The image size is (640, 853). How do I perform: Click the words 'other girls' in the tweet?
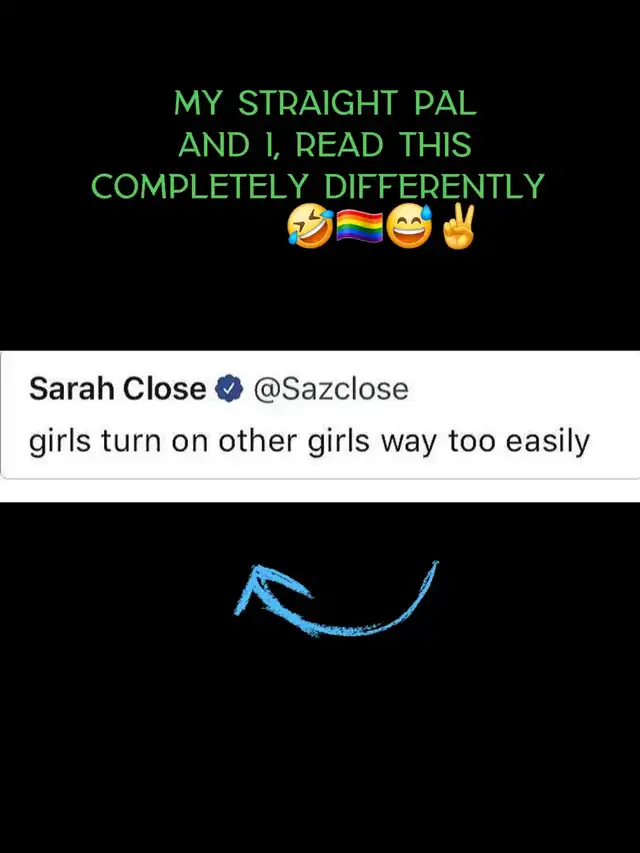294,441
